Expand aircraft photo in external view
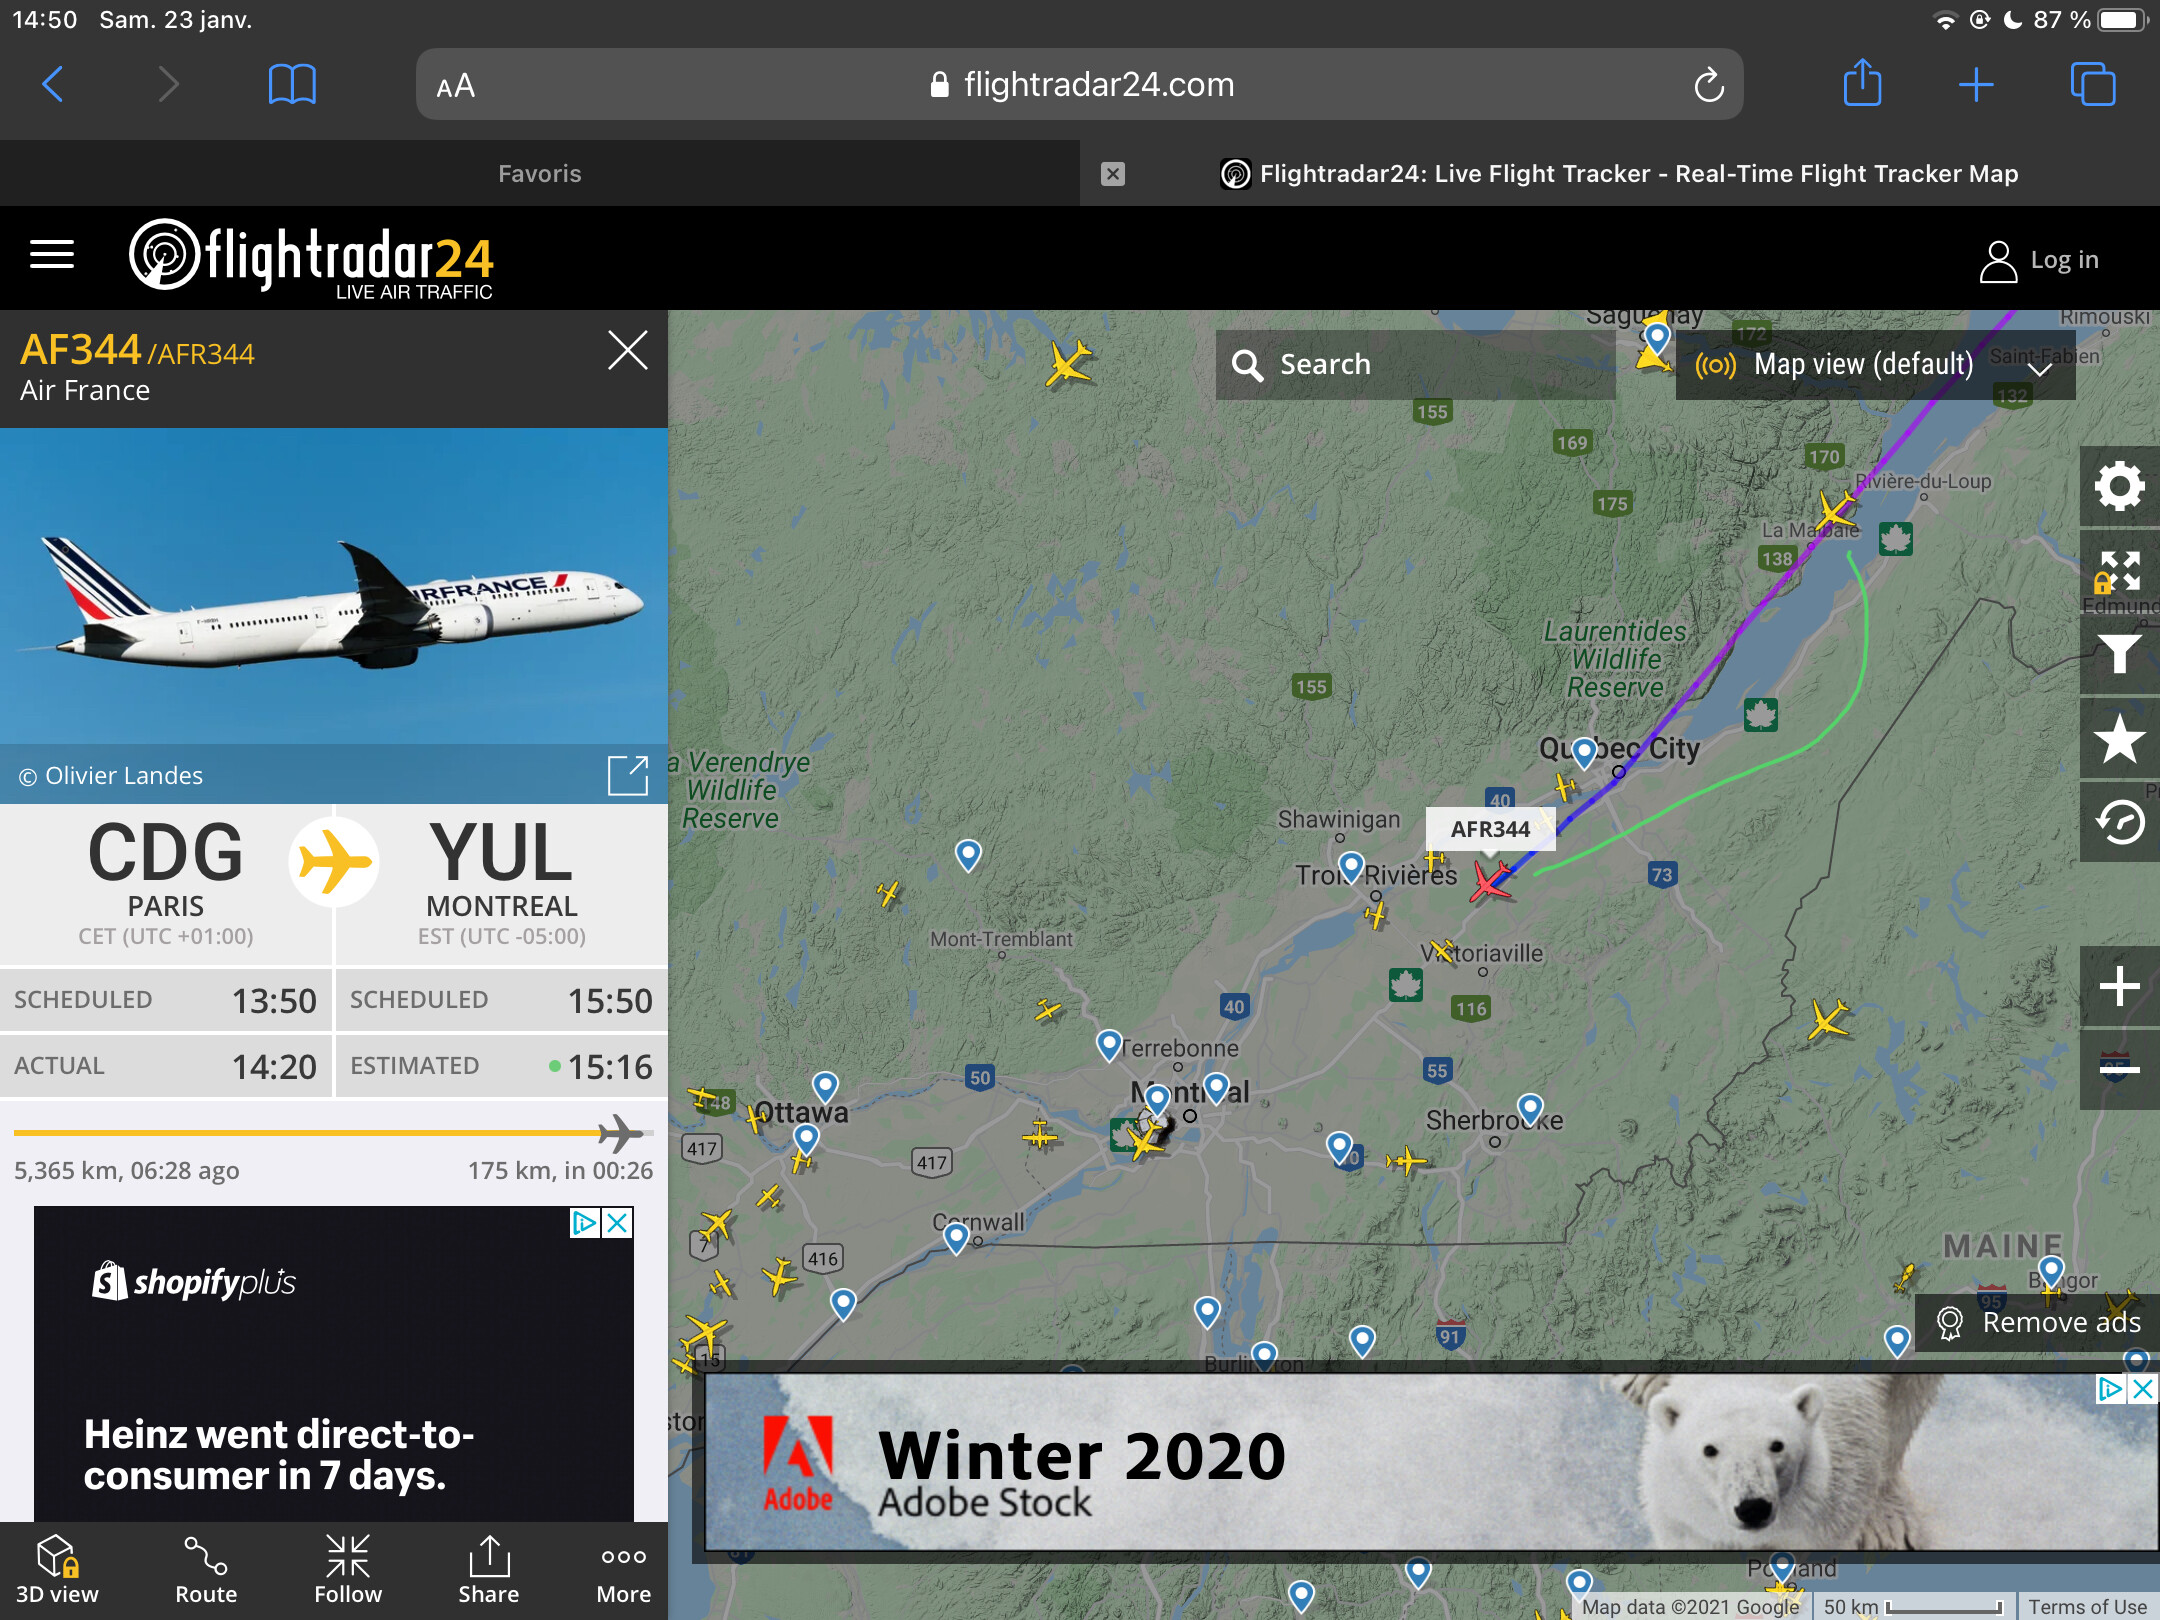This screenshot has height=1620, width=2160. click(628, 775)
